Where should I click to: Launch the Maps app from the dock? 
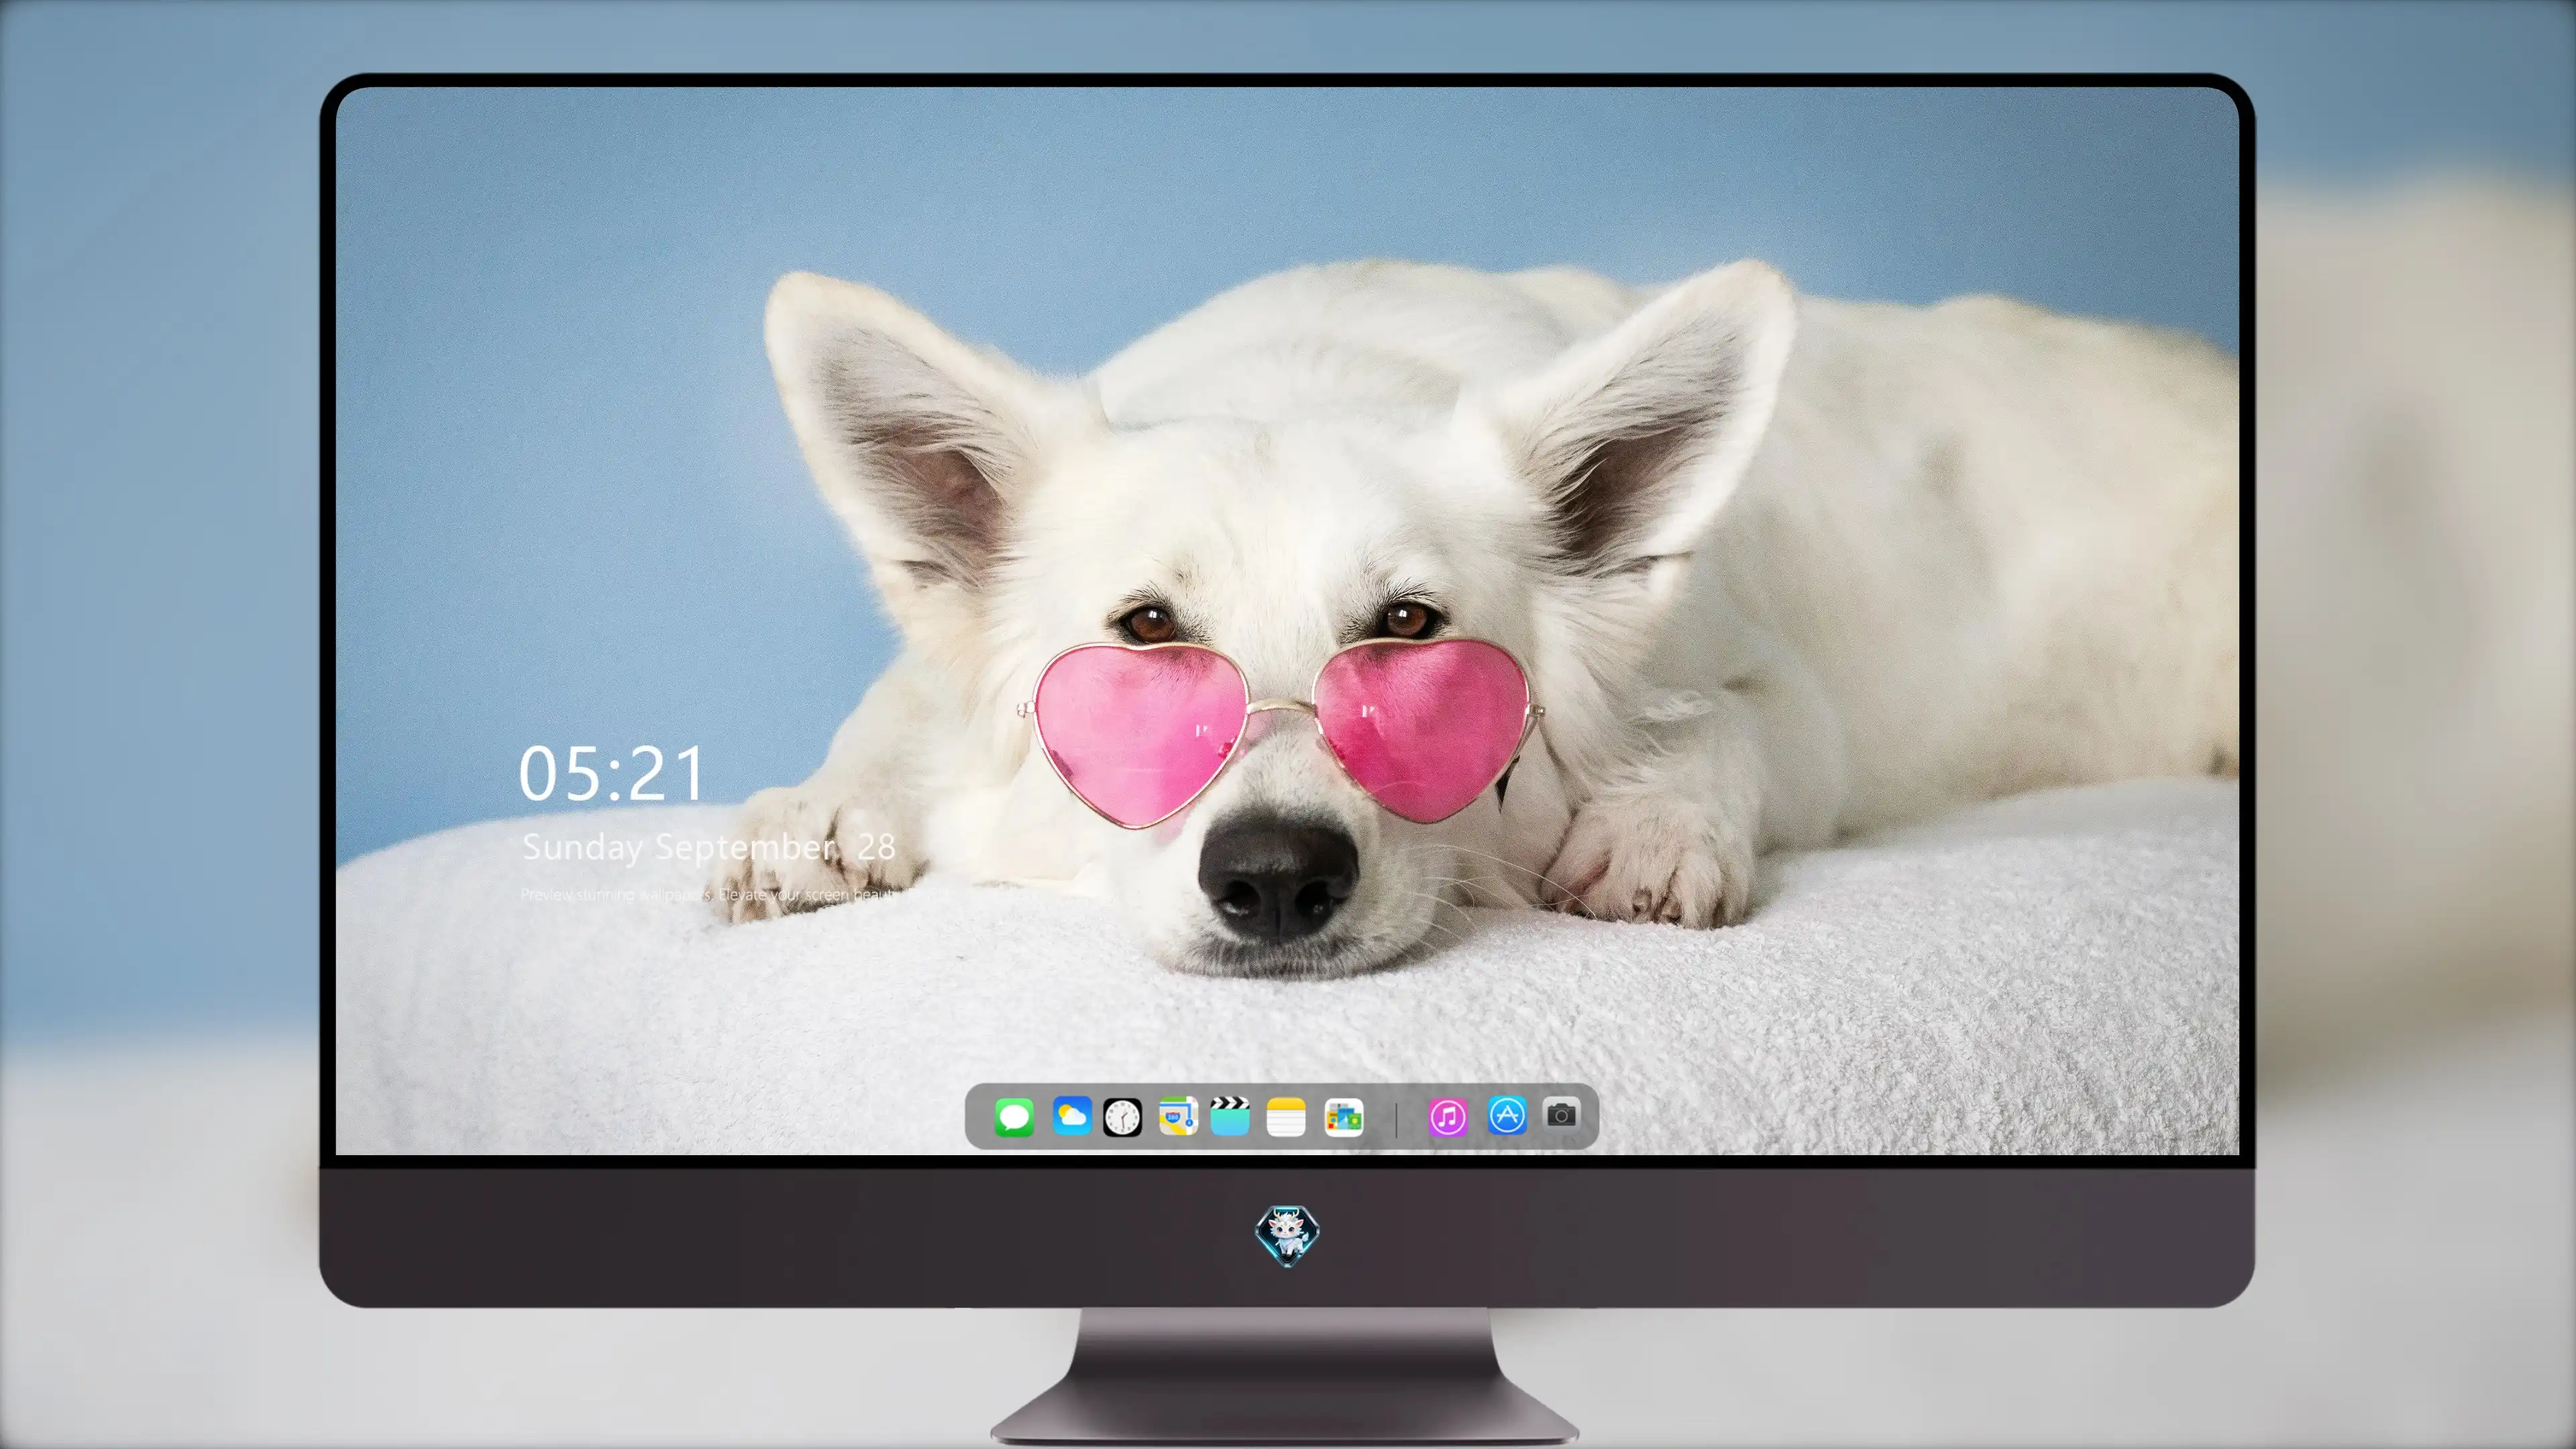1178,1116
